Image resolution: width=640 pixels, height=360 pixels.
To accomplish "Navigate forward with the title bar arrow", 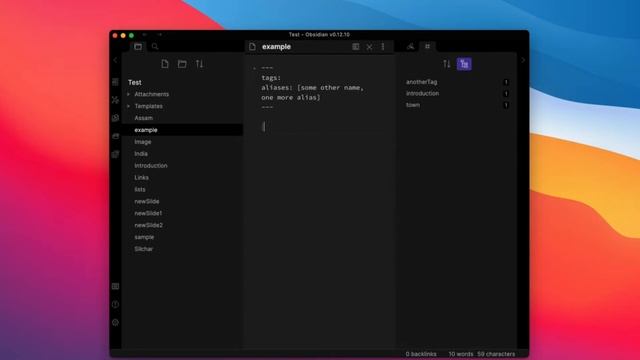I will point(160,35).
